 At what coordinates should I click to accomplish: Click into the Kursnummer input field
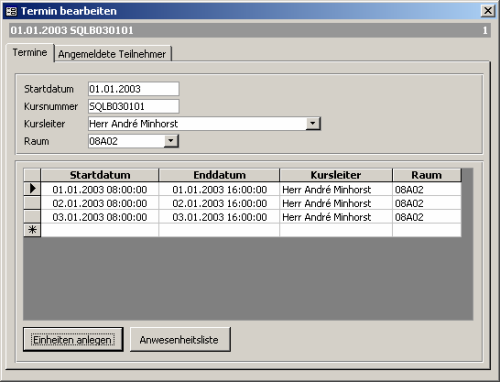133,106
